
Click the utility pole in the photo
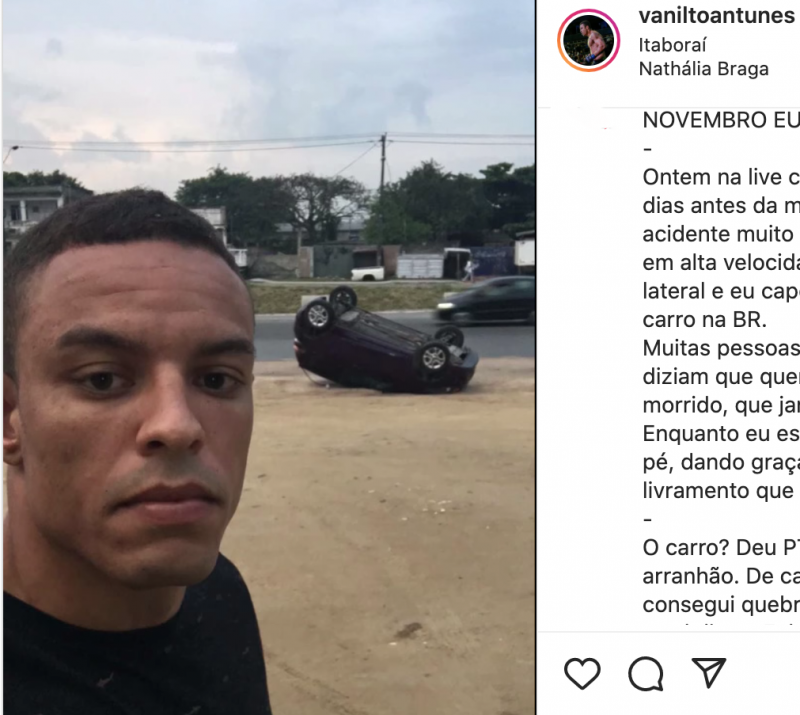pyautogui.click(x=383, y=194)
